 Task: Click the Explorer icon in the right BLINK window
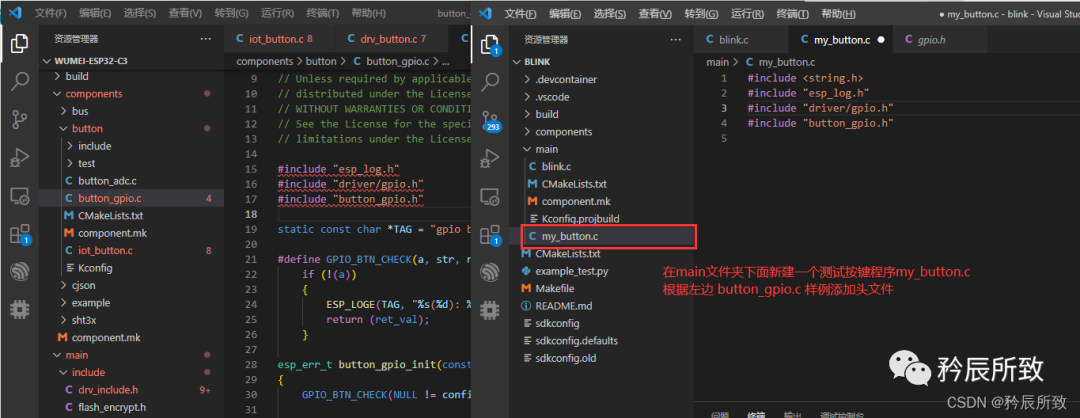pyautogui.click(x=491, y=45)
